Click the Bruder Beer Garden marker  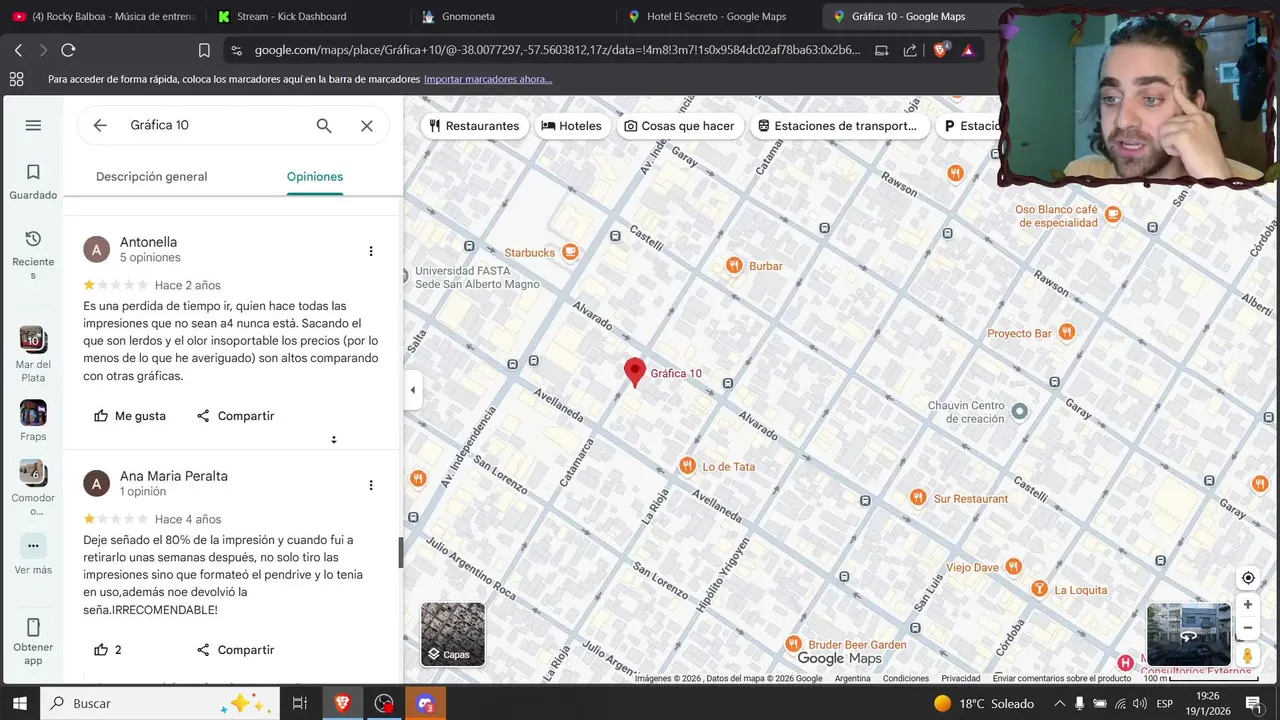(793, 644)
